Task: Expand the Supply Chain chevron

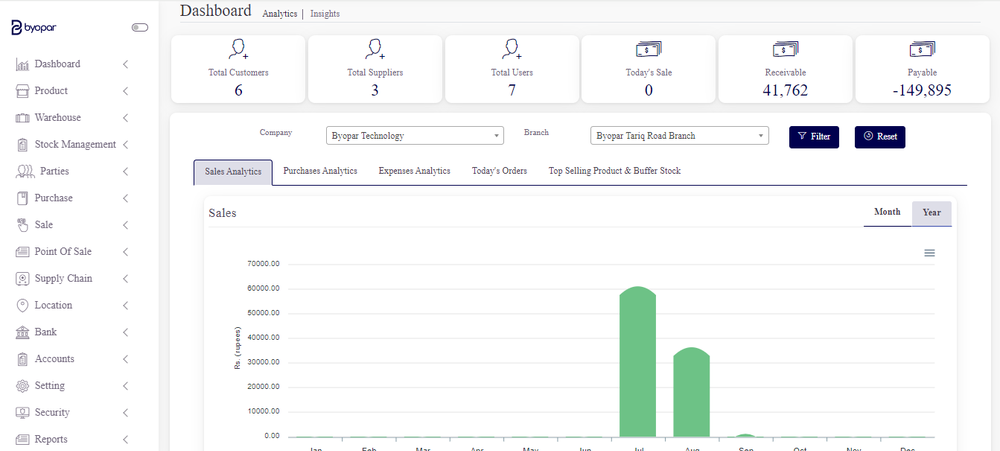Action: pos(126,279)
